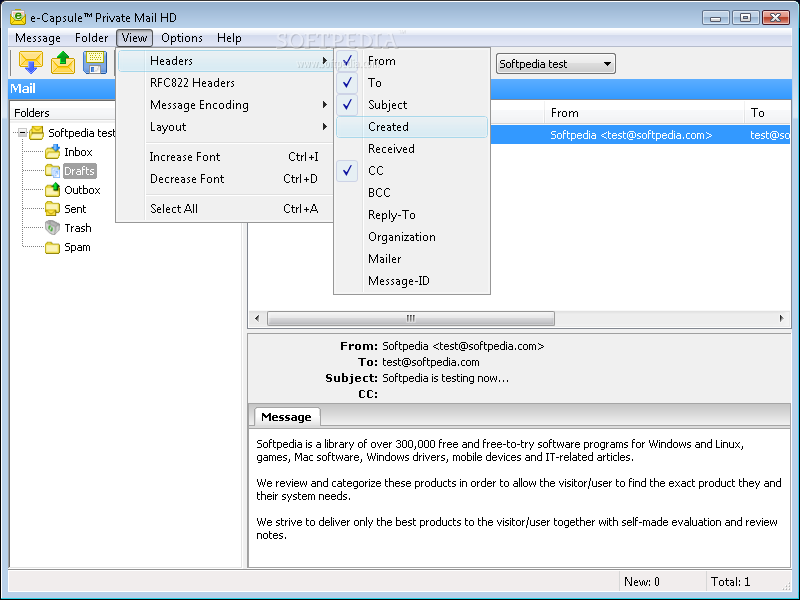The image size is (800, 600).
Task: Choose Decrease Font menu entry
Action: 225,179
